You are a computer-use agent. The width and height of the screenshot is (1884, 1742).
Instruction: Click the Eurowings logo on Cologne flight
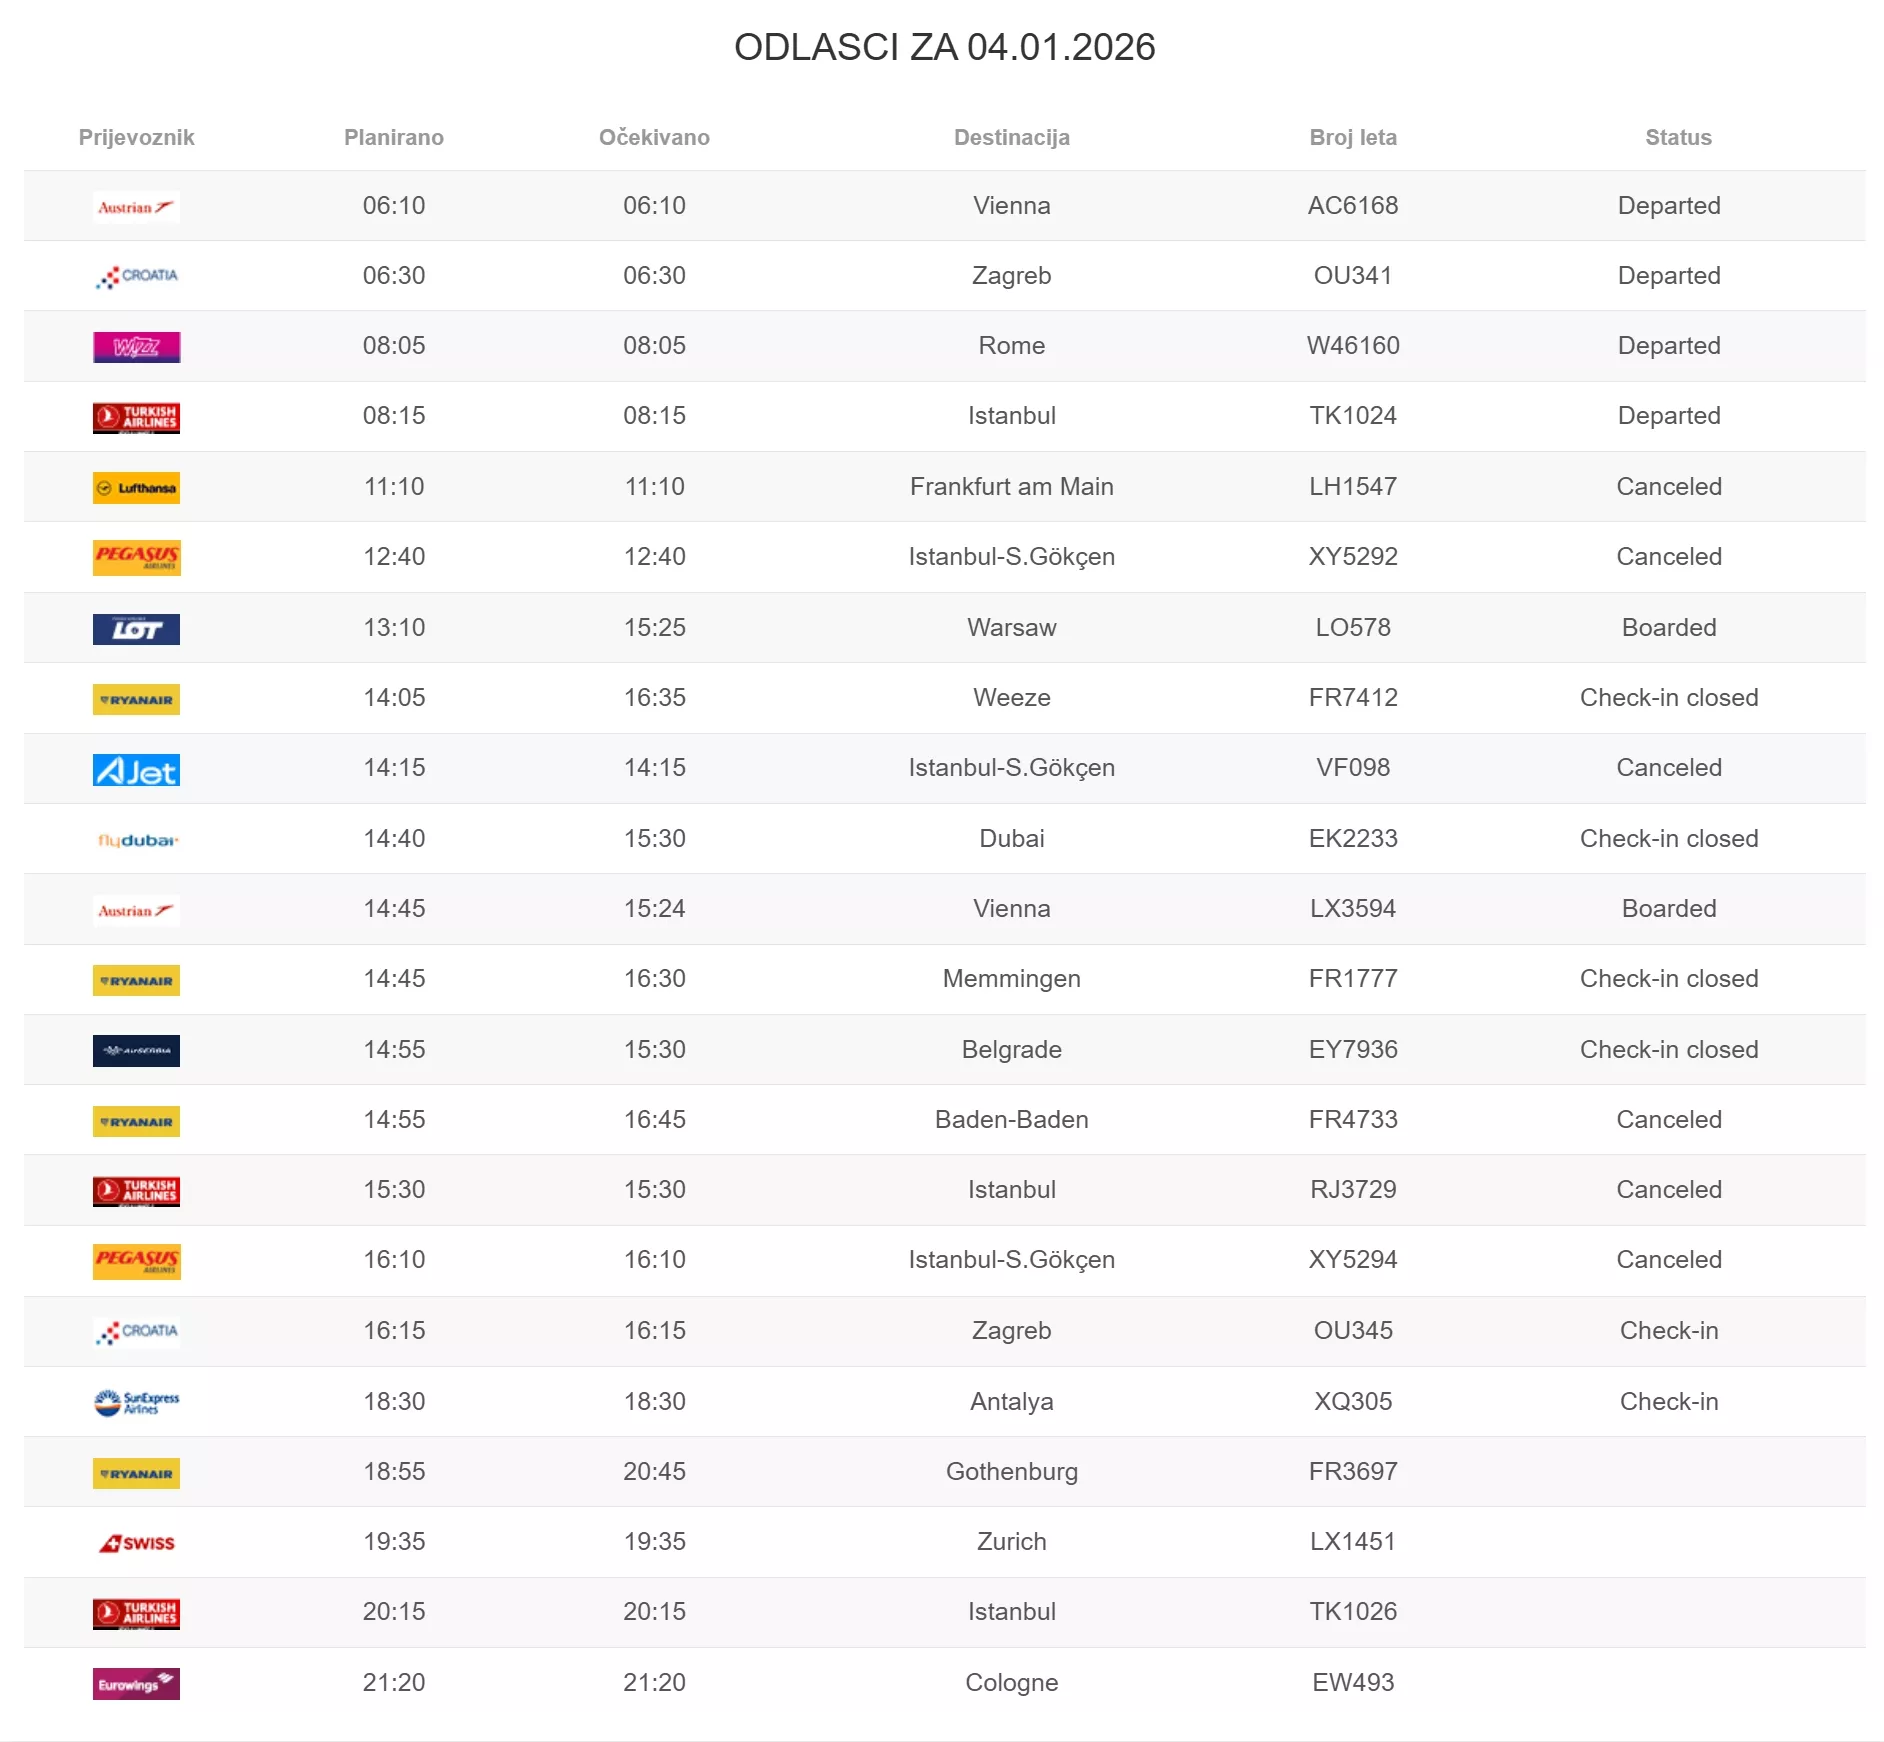[136, 1684]
